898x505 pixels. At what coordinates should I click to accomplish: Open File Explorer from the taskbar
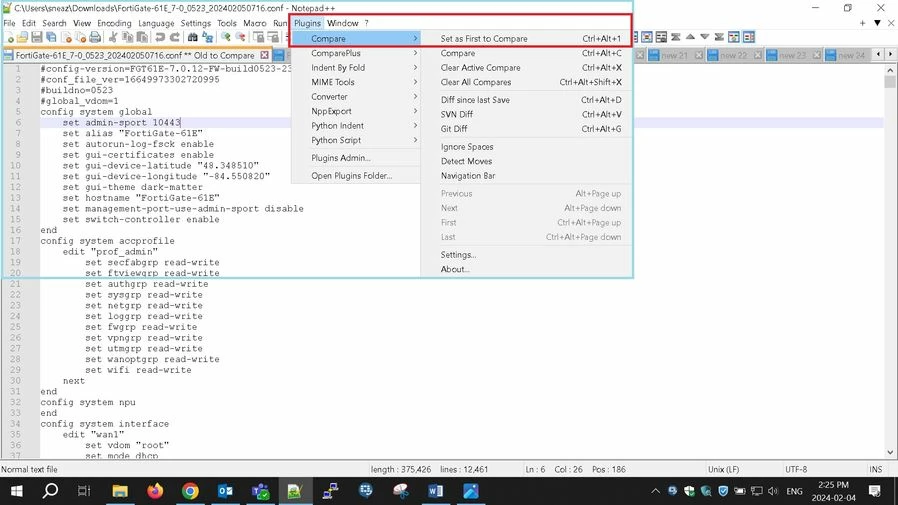[120, 491]
